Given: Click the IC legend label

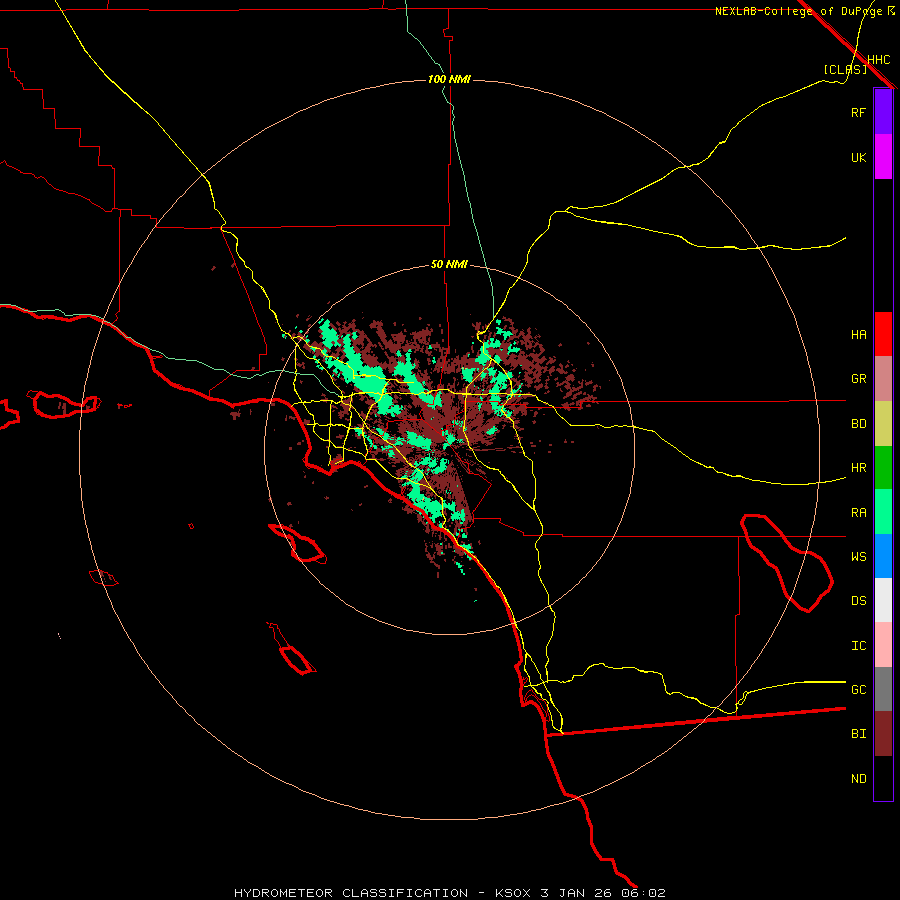Looking at the screenshot, I should 858,646.
